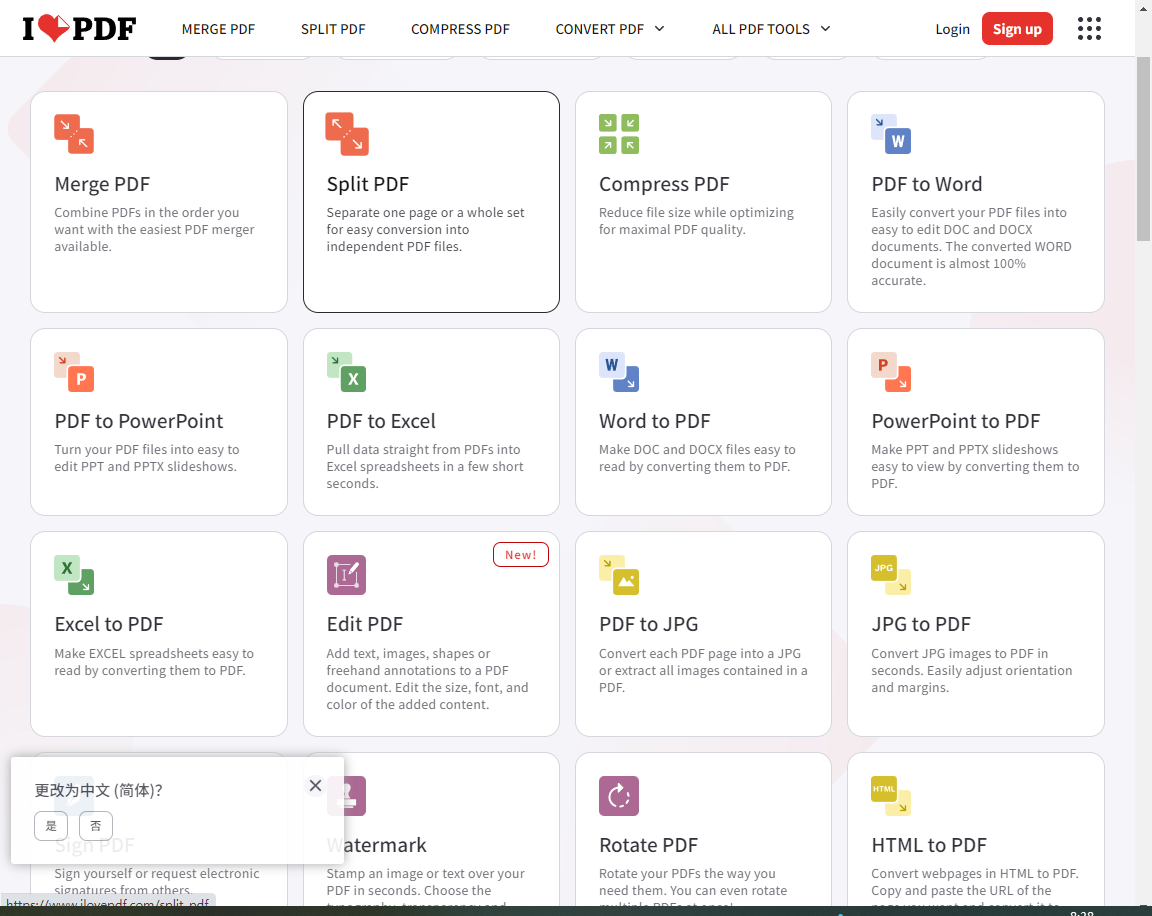Image resolution: width=1152 pixels, height=916 pixels.
Task: Open the Edit PDF card title
Action: click(365, 624)
